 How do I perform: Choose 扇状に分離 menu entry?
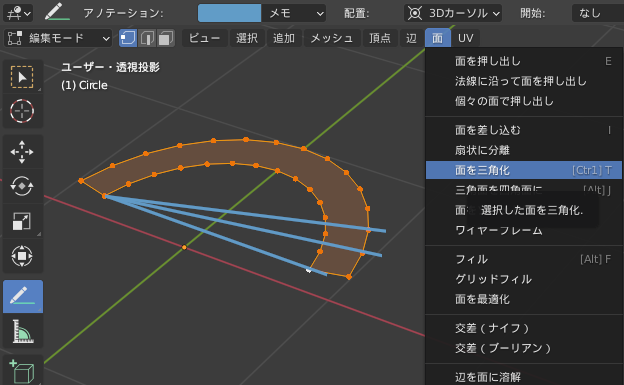524,150
